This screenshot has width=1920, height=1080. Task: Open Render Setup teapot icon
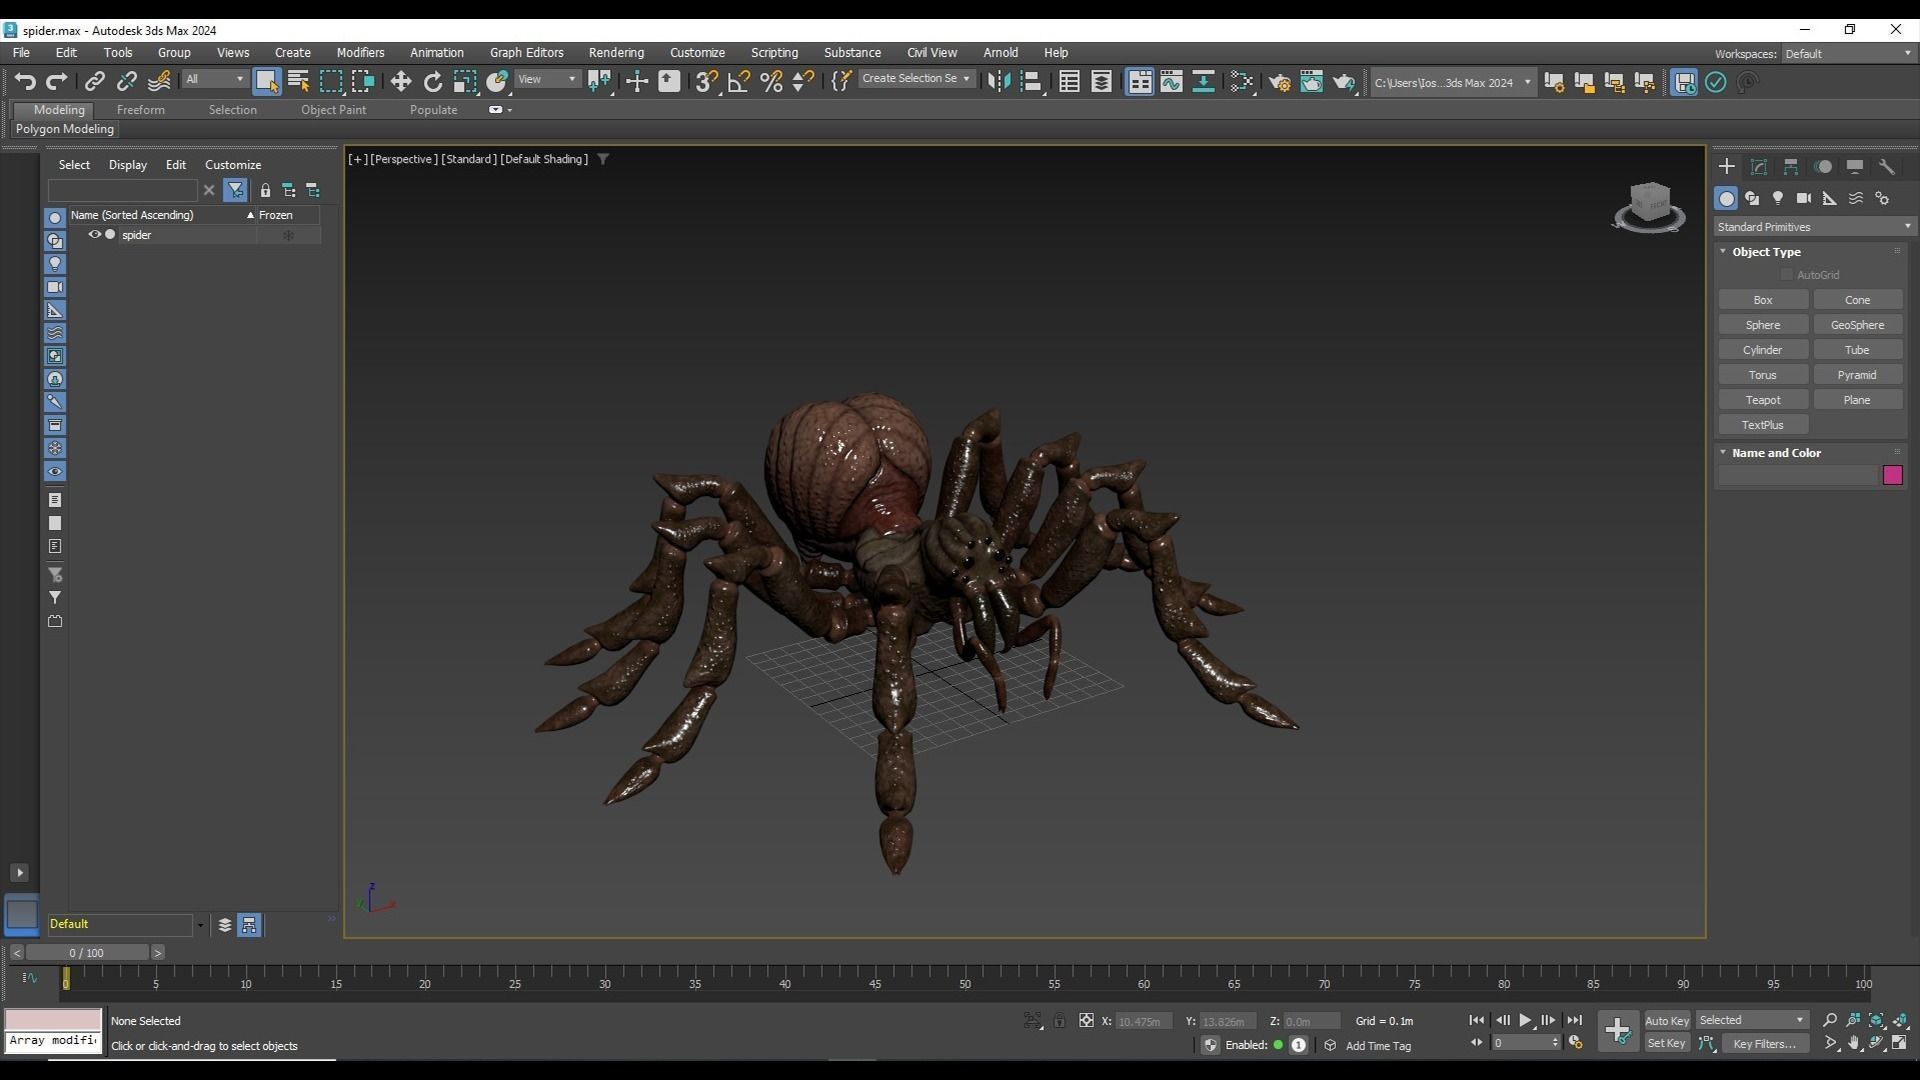[x=1280, y=82]
